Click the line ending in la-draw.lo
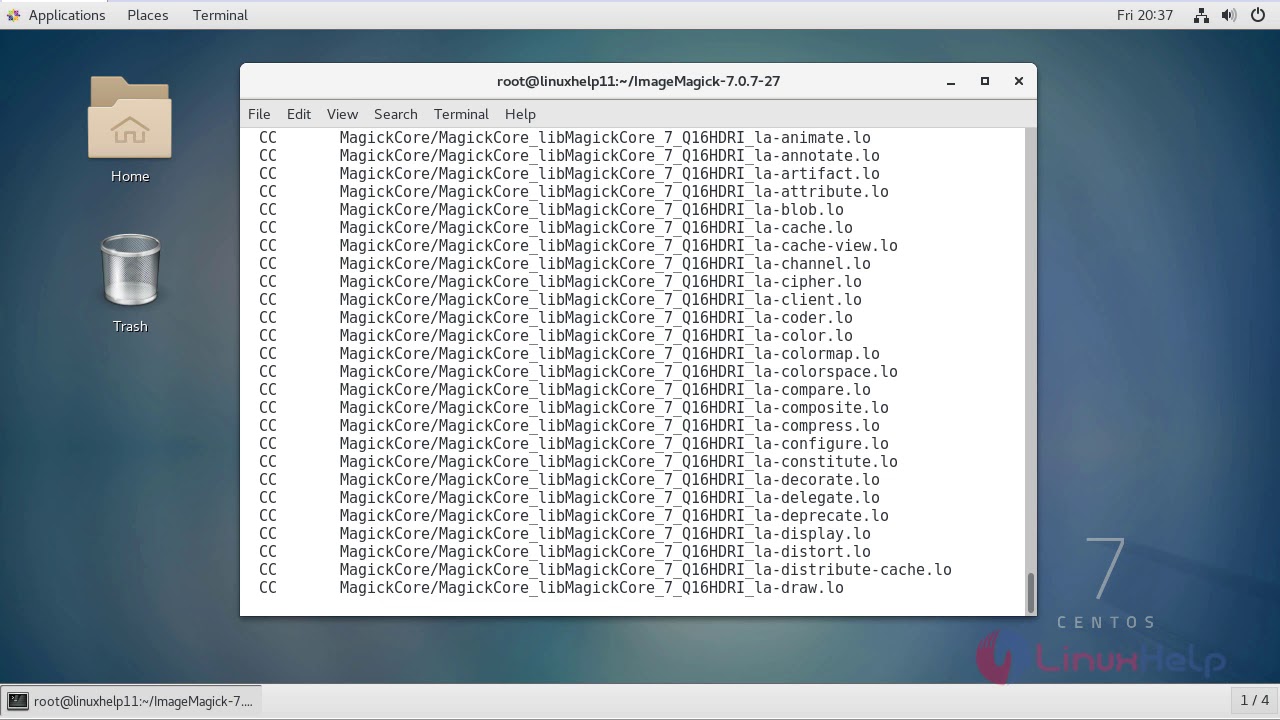The image size is (1280, 720). (551, 588)
